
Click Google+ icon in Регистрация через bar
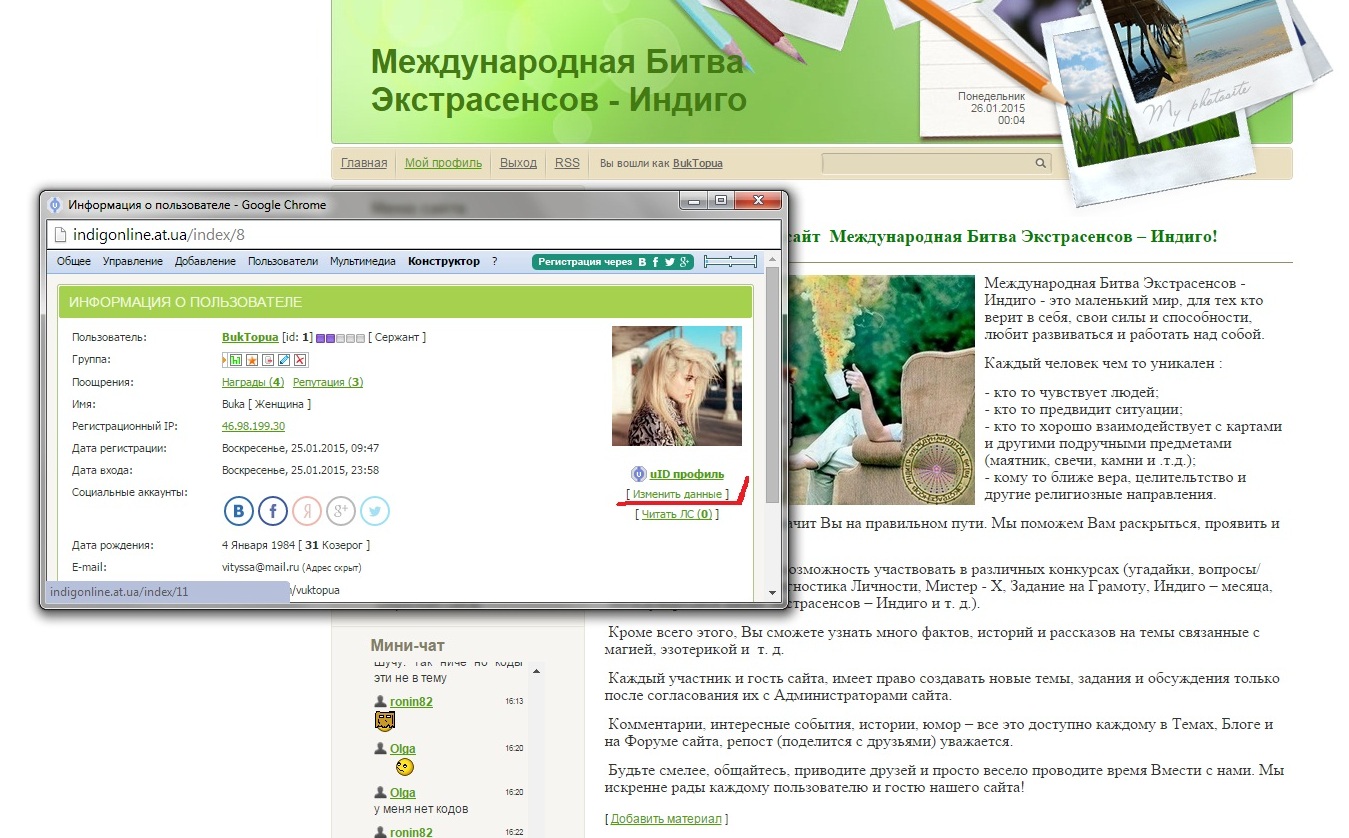click(x=684, y=262)
